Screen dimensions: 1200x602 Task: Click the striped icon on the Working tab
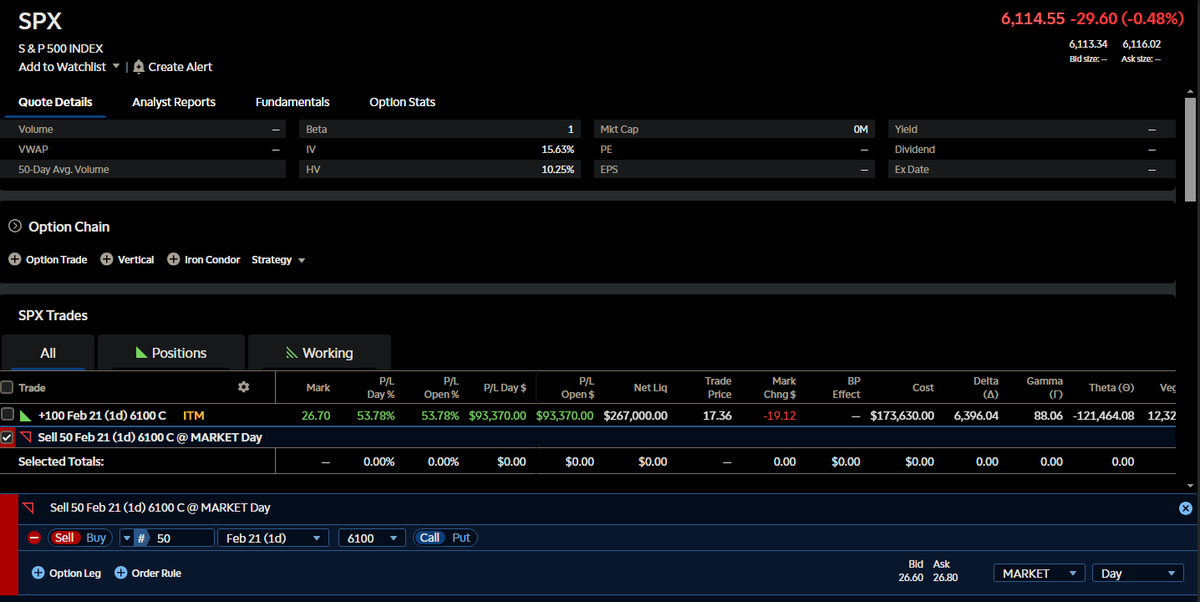tap(291, 353)
